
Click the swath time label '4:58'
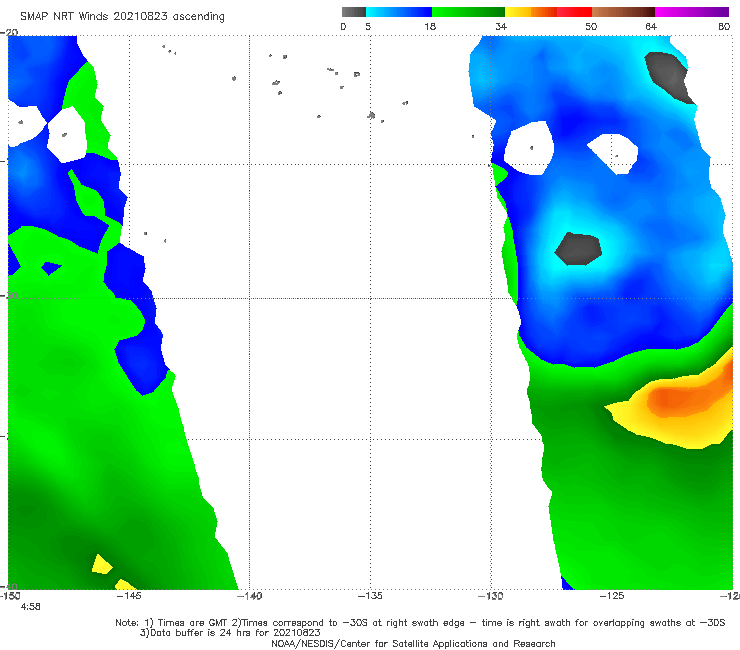tap(30, 607)
